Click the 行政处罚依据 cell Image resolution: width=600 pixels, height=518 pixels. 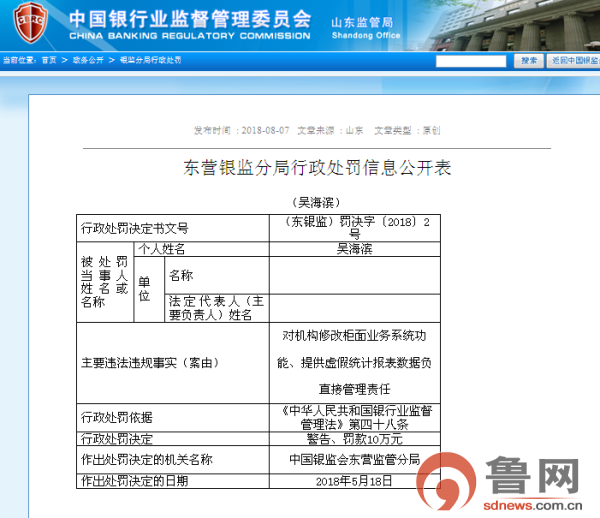coord(173,418)
